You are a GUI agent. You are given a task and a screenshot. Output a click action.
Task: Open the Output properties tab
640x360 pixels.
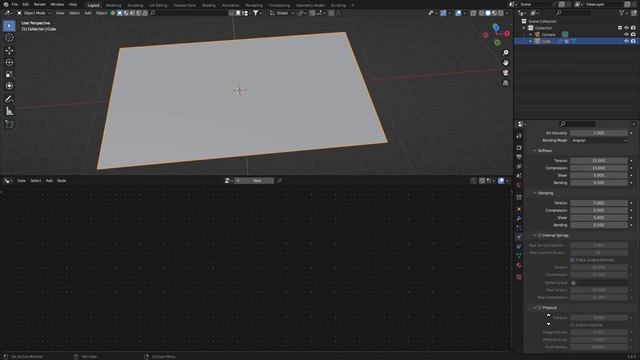[x=519, y=157]
